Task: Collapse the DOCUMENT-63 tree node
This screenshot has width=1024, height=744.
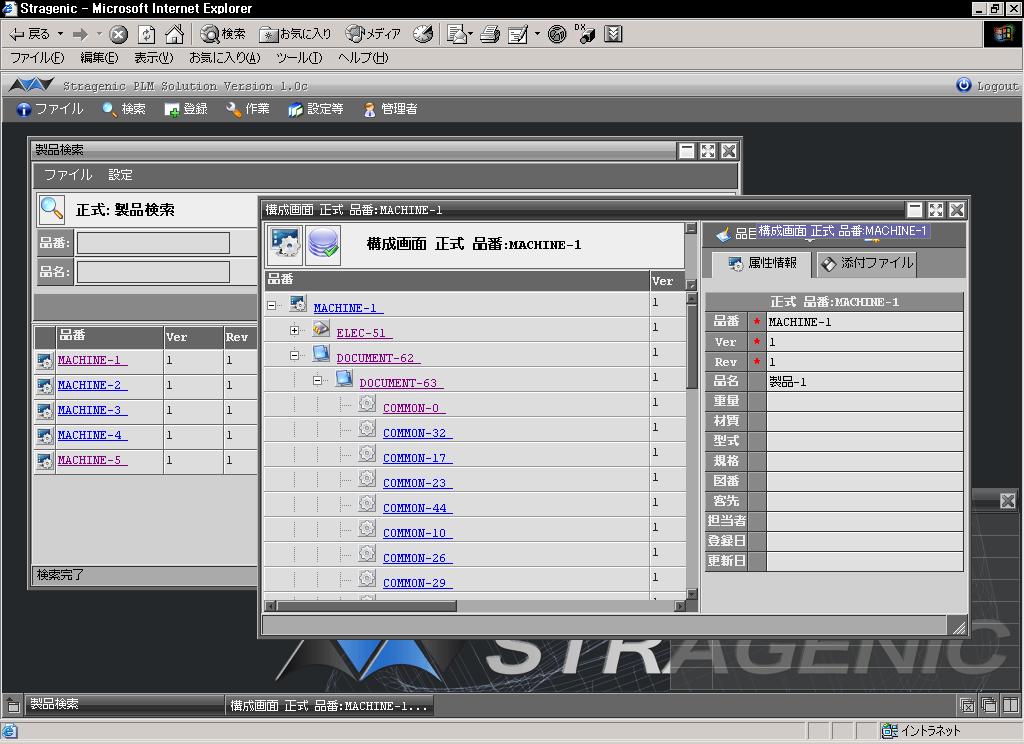Action: click(x=317, y=380)
